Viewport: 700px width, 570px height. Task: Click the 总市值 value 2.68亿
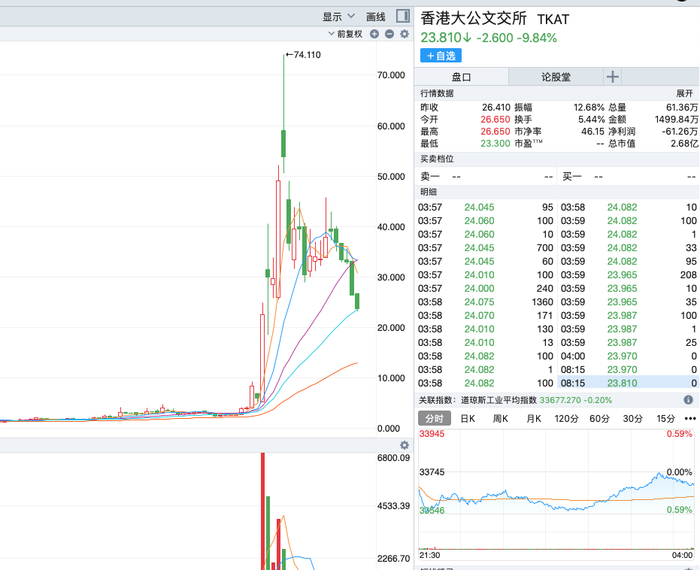[x=684, y=144]
